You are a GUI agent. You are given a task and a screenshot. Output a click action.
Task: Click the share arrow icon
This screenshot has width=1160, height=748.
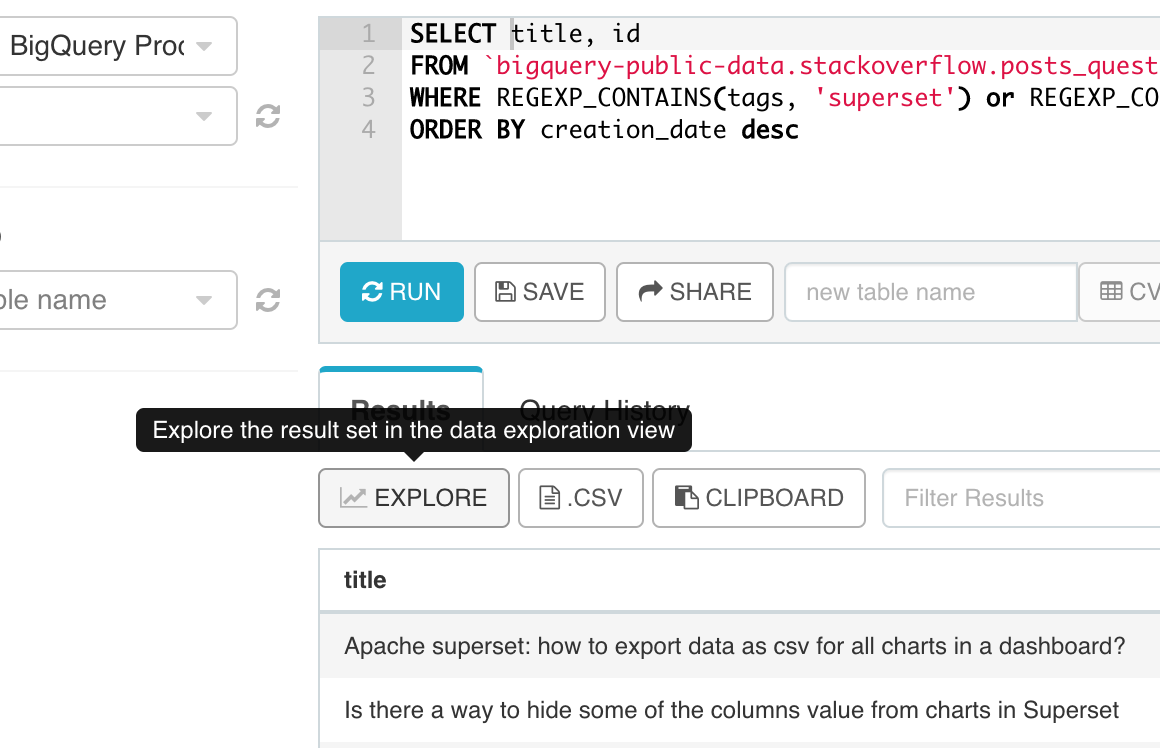(x=650, y=291)
